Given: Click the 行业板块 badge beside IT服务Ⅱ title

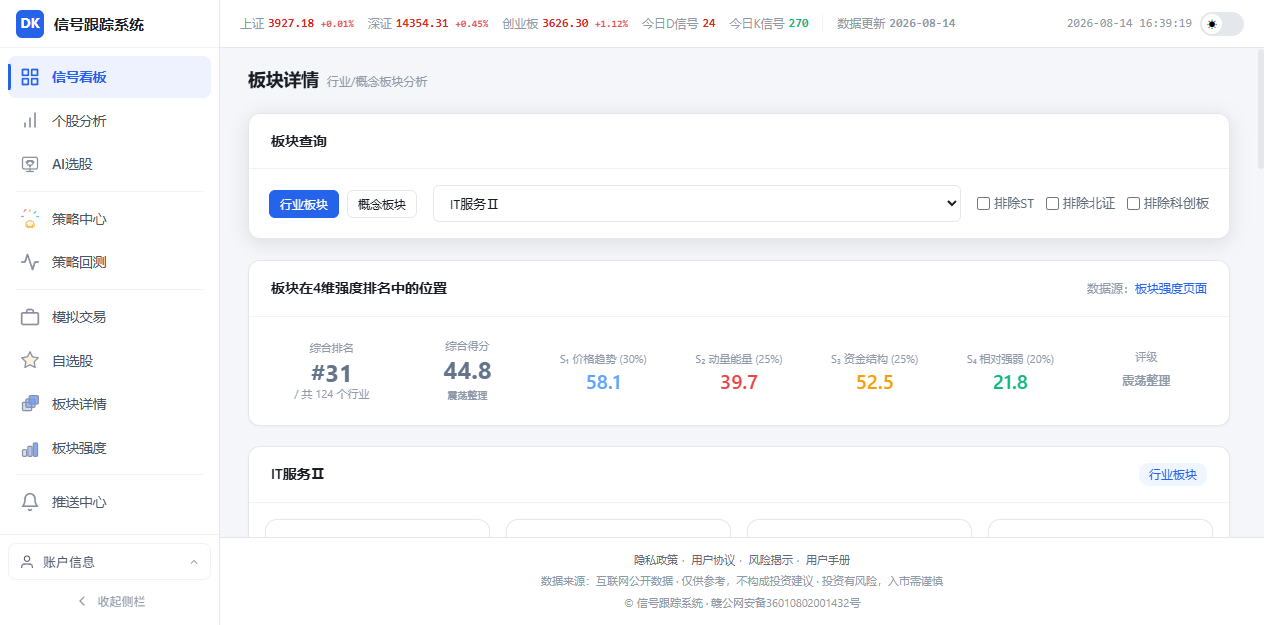Looking at the screenshot, I should tap(1173, 475).
